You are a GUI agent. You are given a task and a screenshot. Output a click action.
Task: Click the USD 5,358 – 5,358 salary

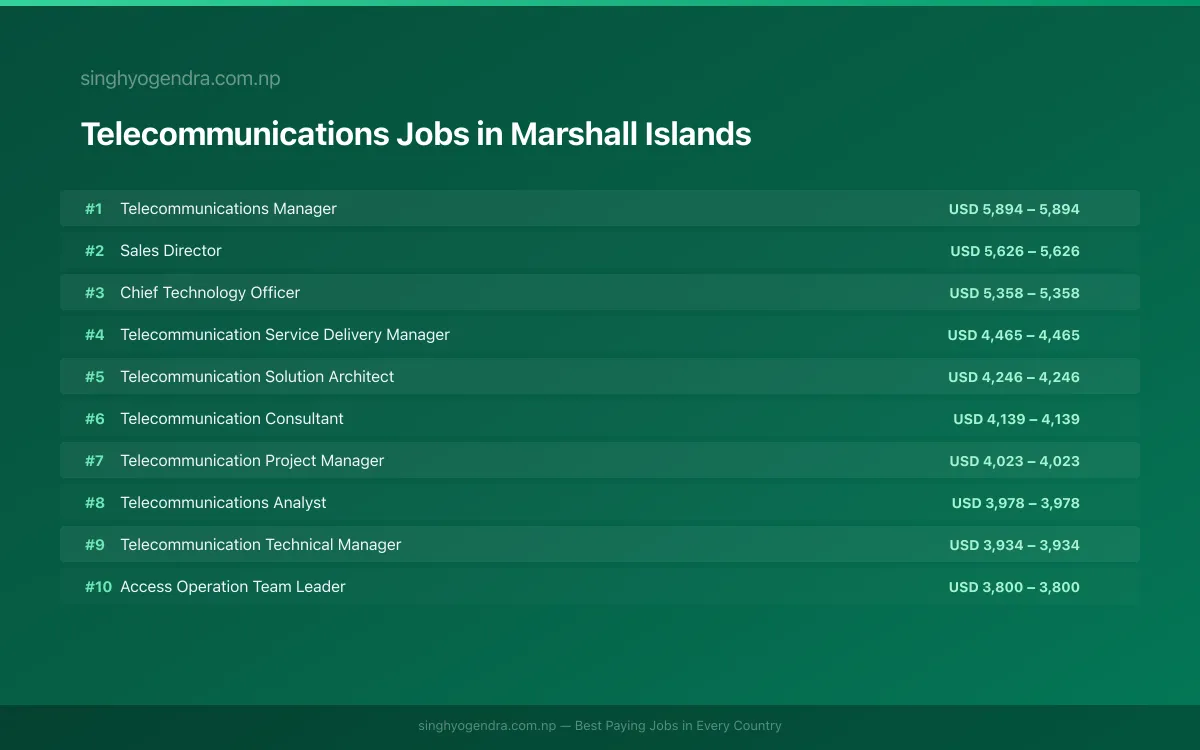1014,293
